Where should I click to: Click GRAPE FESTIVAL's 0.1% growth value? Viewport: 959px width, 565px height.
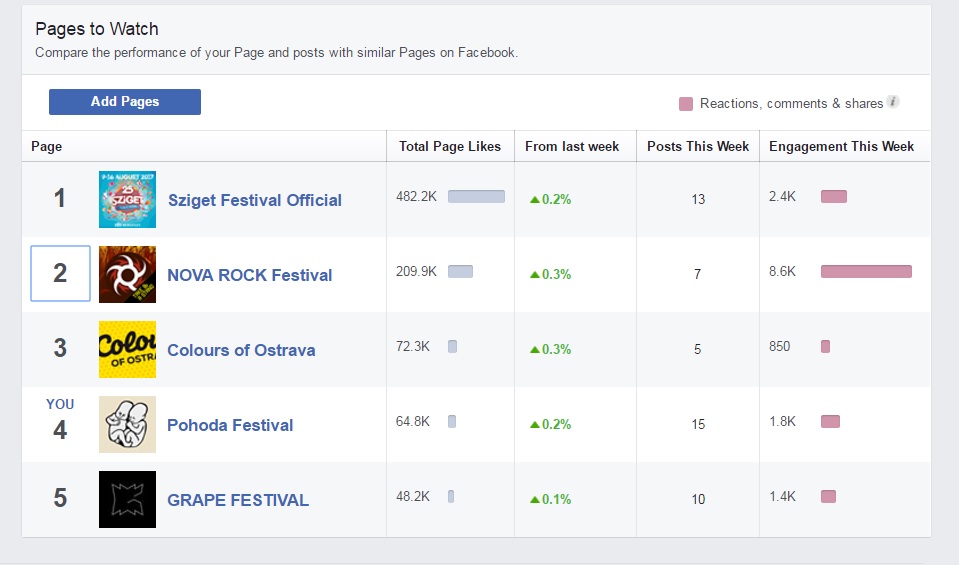coord(550,500)
